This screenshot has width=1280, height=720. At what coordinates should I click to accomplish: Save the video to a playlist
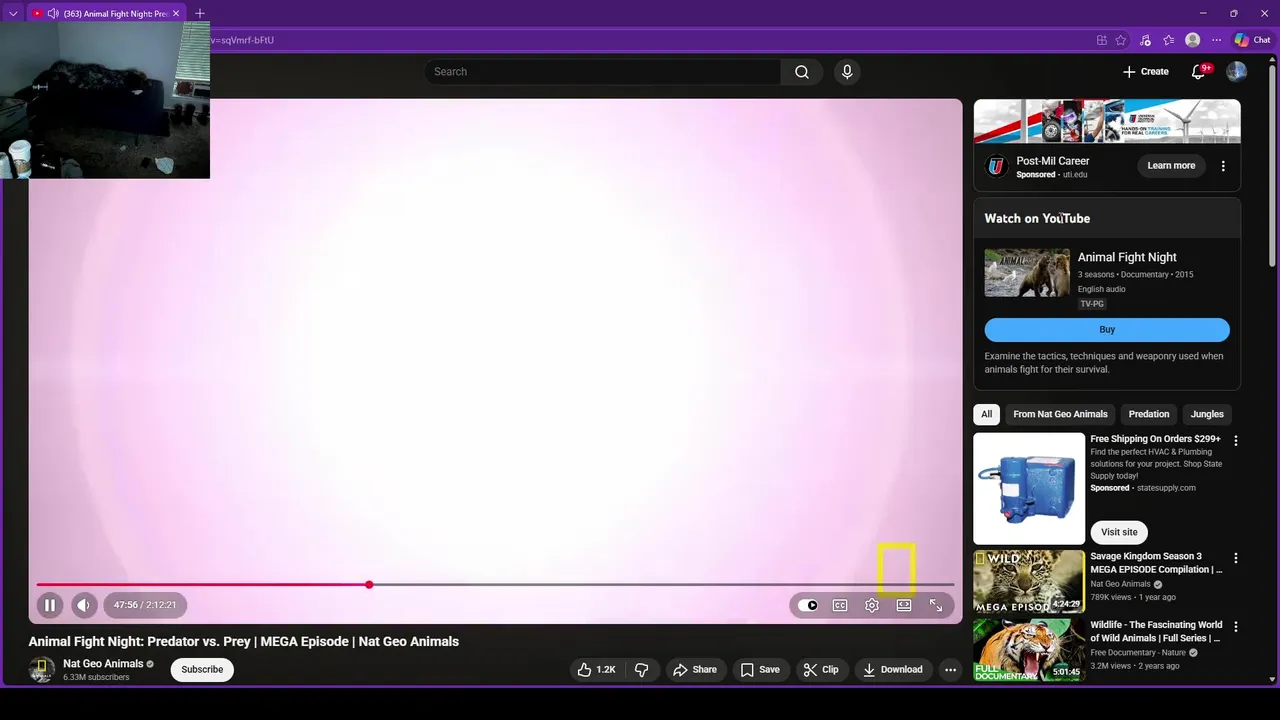(759, 670)
